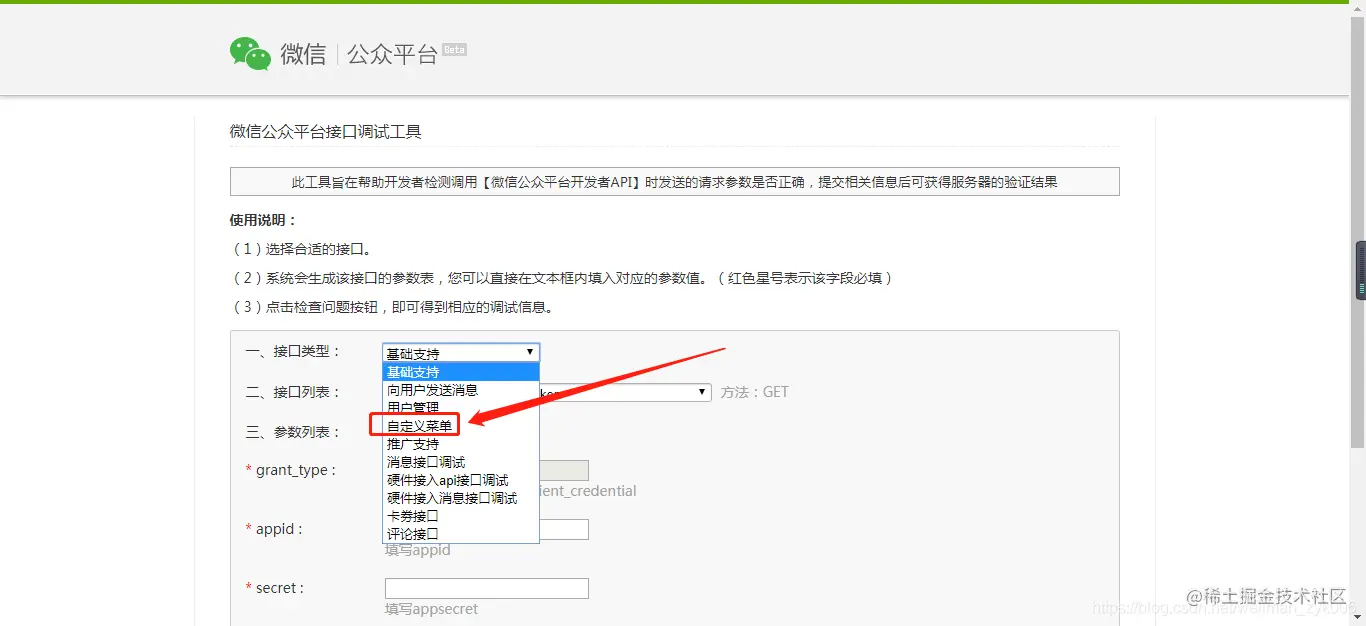Click instruction text （3）点击检查问题按钮
This screenshot has height=626, width=1366.
(392, 307)
